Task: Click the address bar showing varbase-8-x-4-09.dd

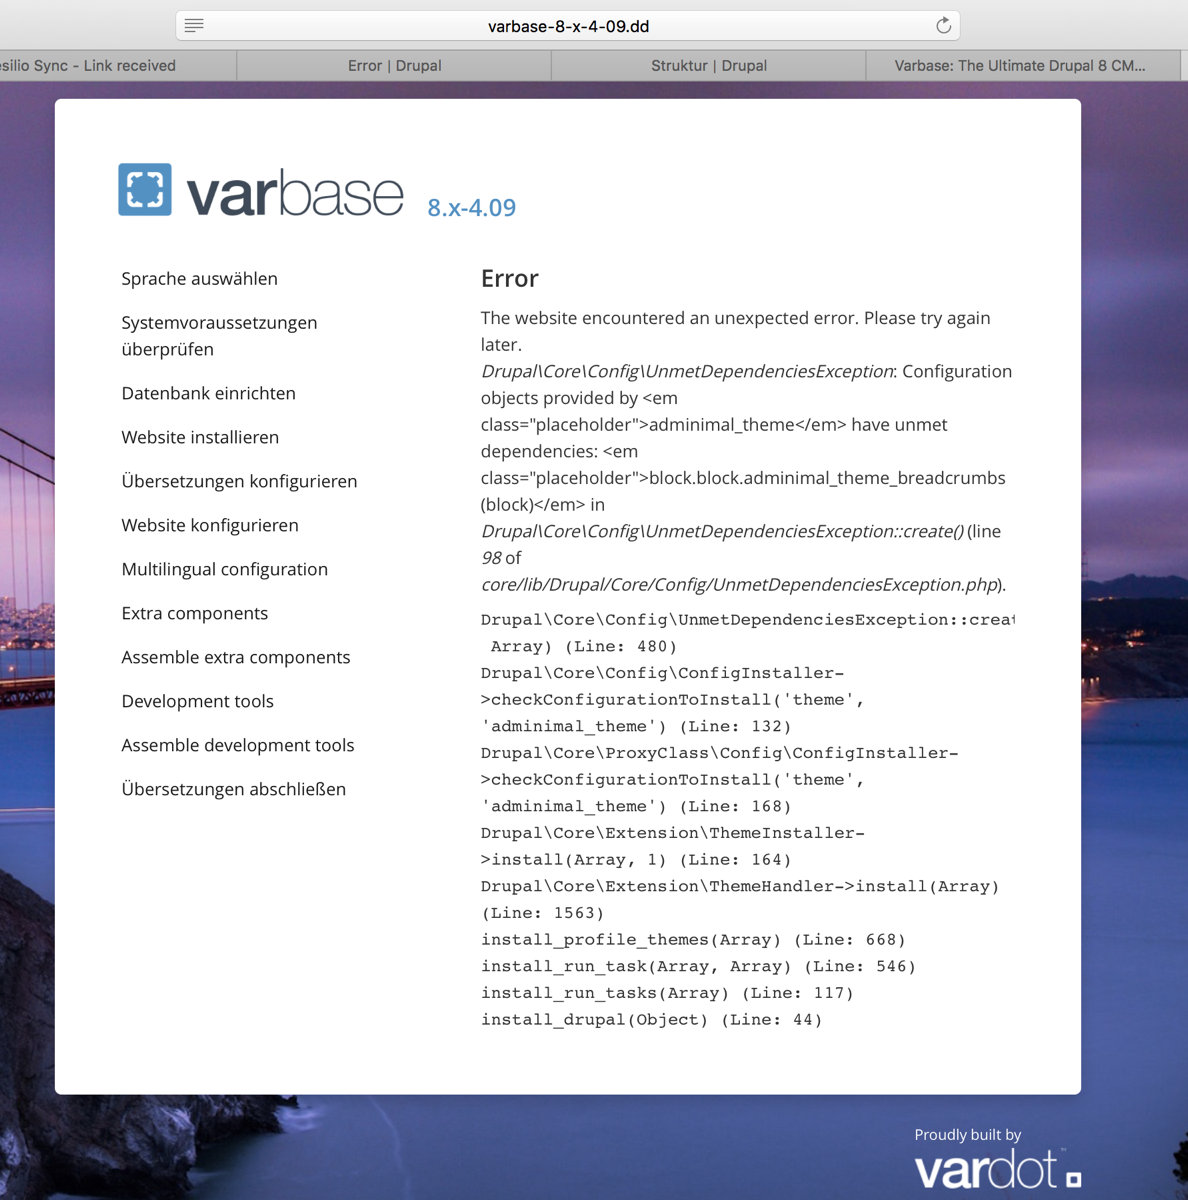Action: (568, 25)
